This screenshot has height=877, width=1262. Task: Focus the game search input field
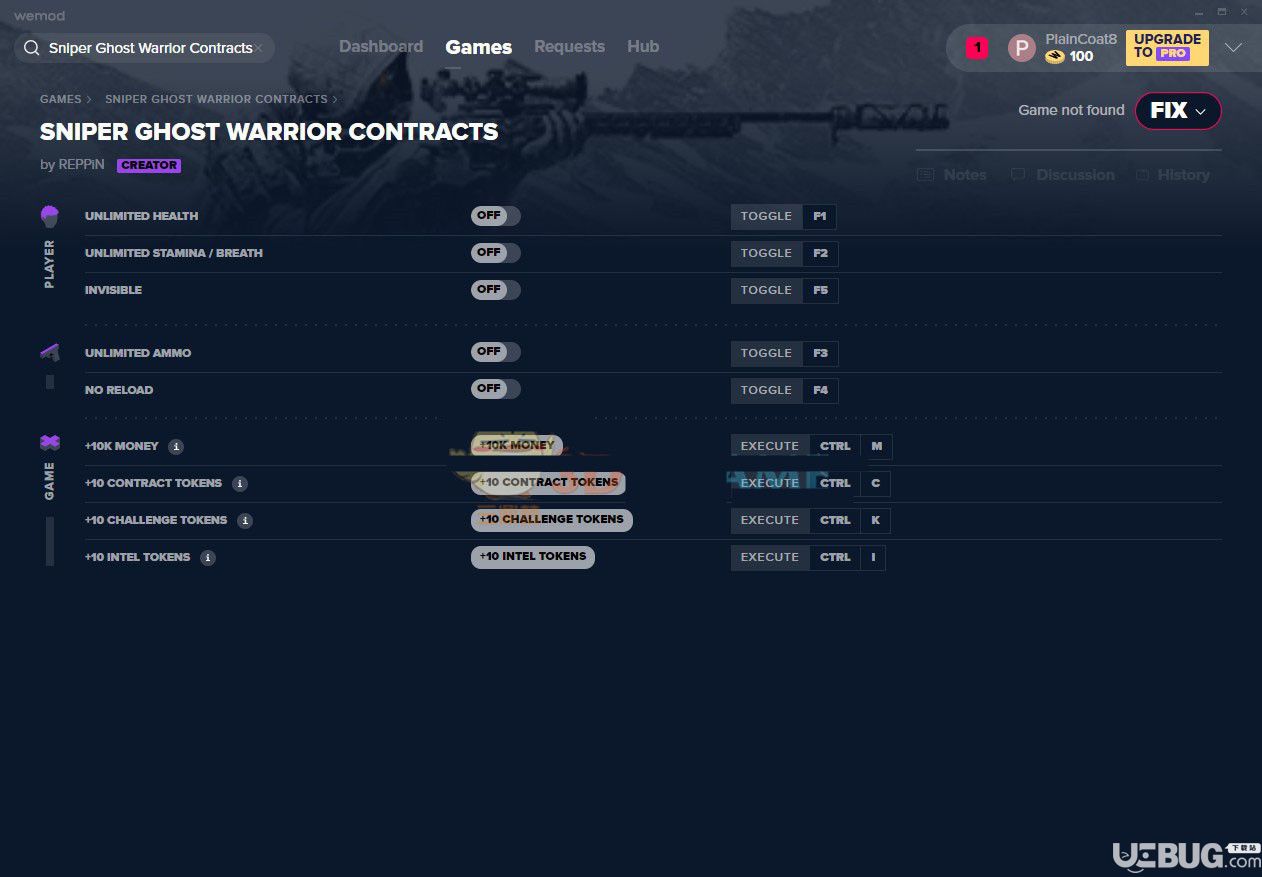coord(150,48)
